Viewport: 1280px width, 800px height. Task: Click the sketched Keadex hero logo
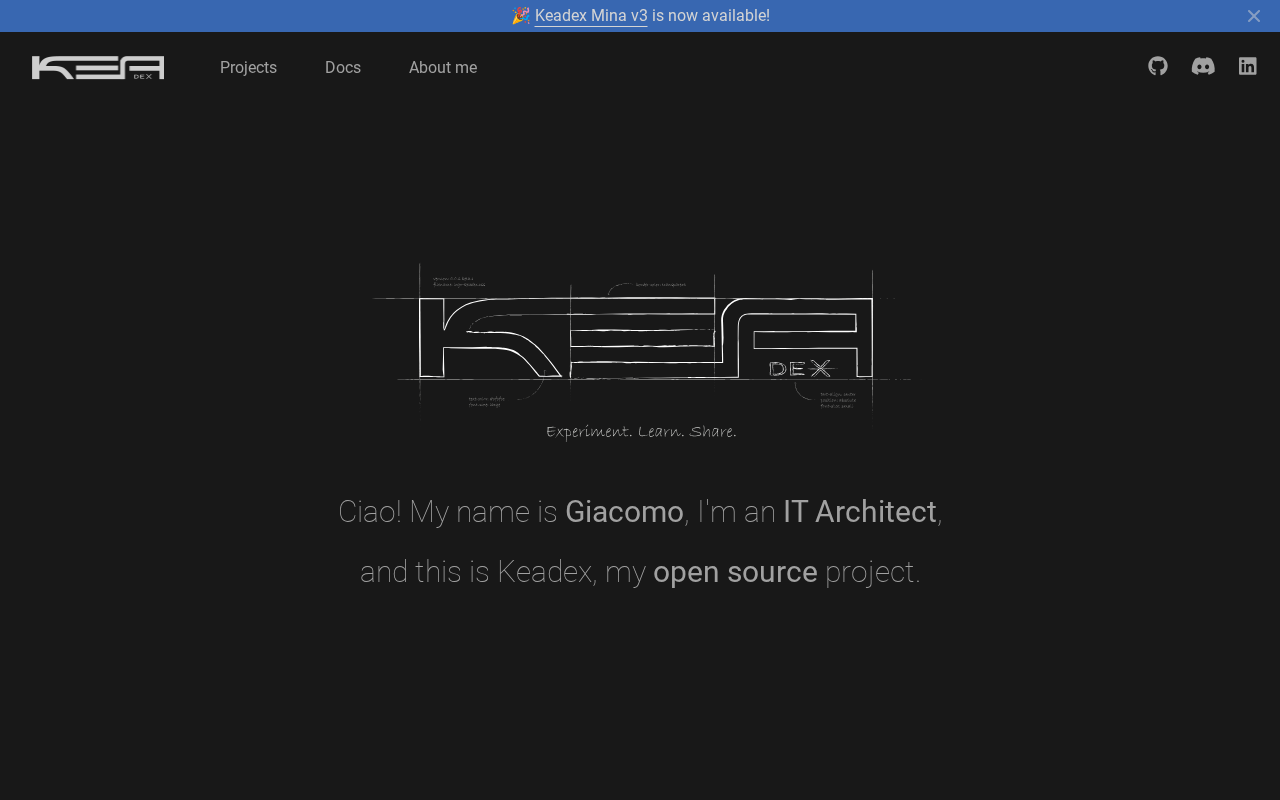click(x=640, y=340)
